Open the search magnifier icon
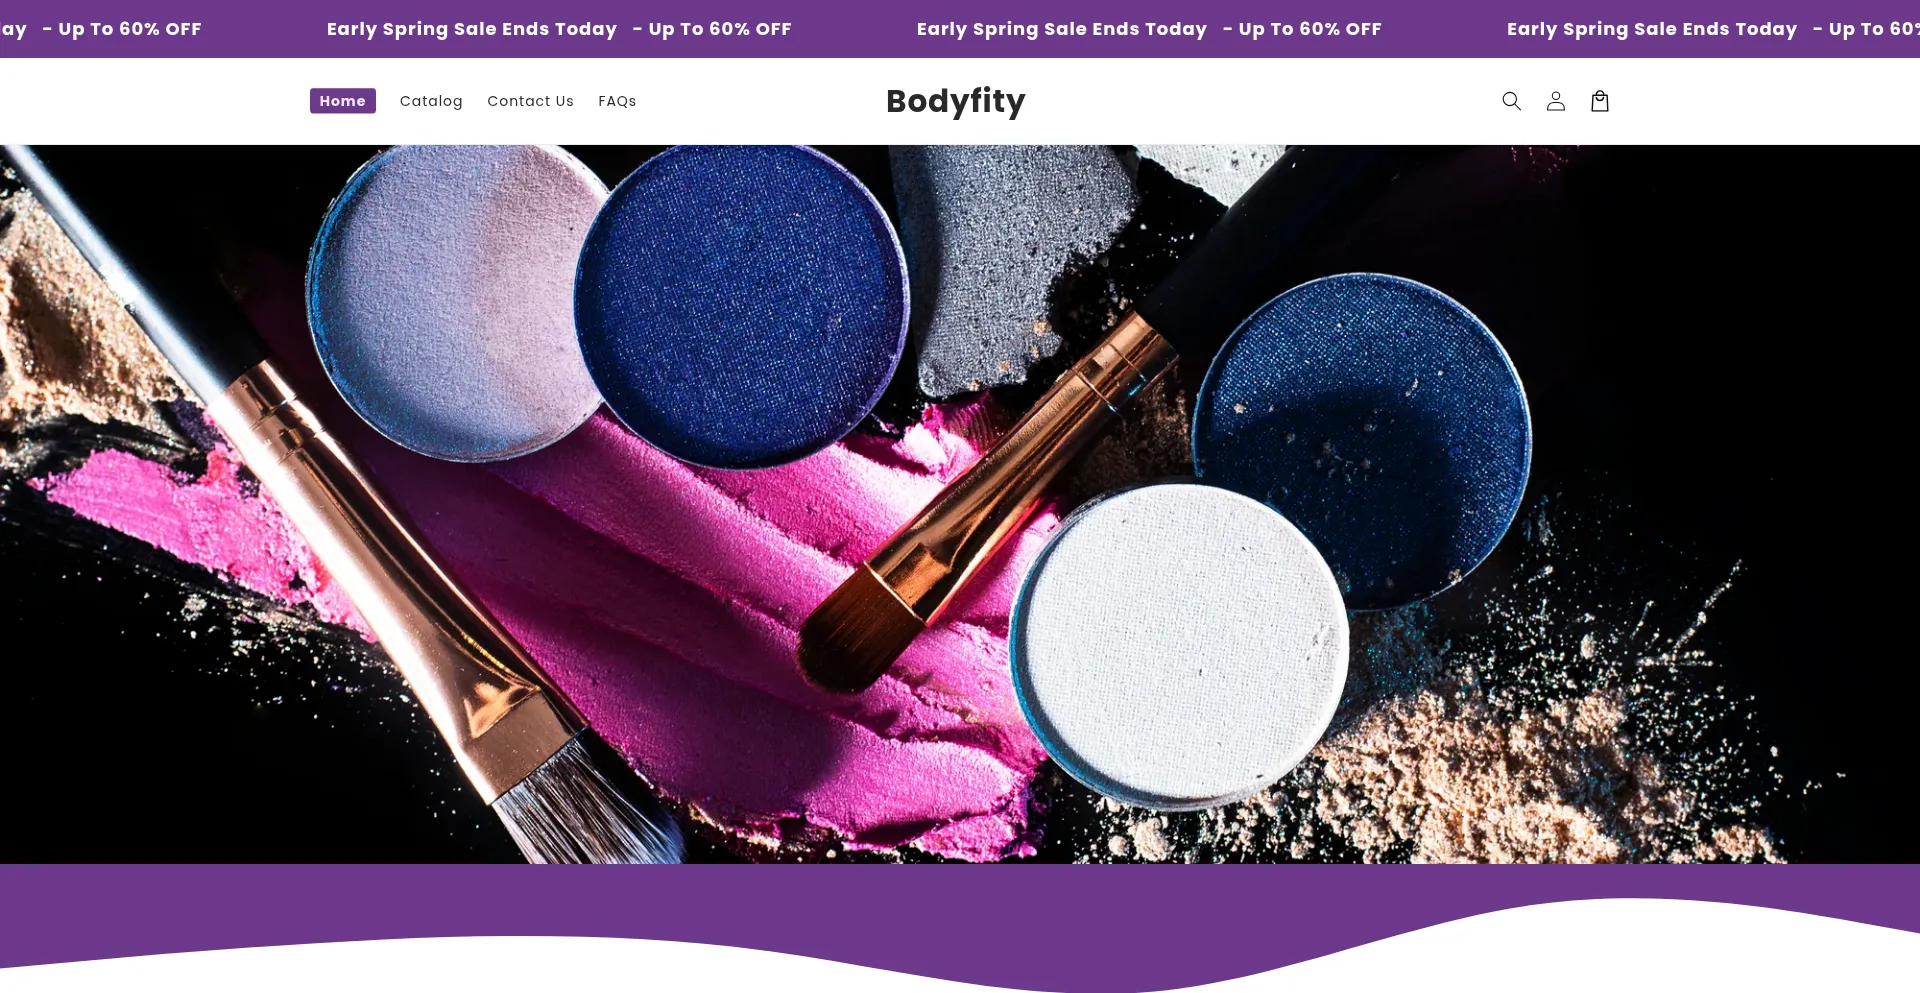 (x=1511, y=101)
